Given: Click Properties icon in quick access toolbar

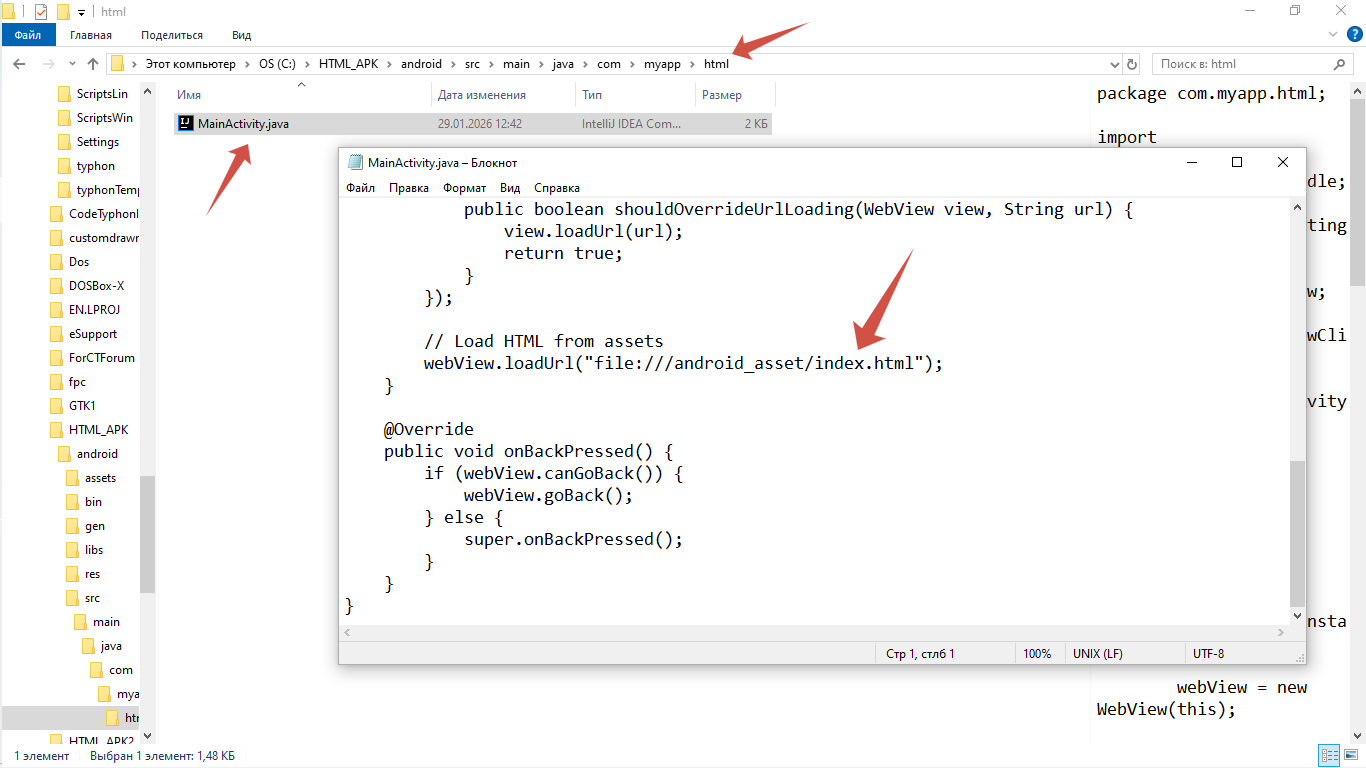Looking at the screenshot, I should (x=41, y=12).
